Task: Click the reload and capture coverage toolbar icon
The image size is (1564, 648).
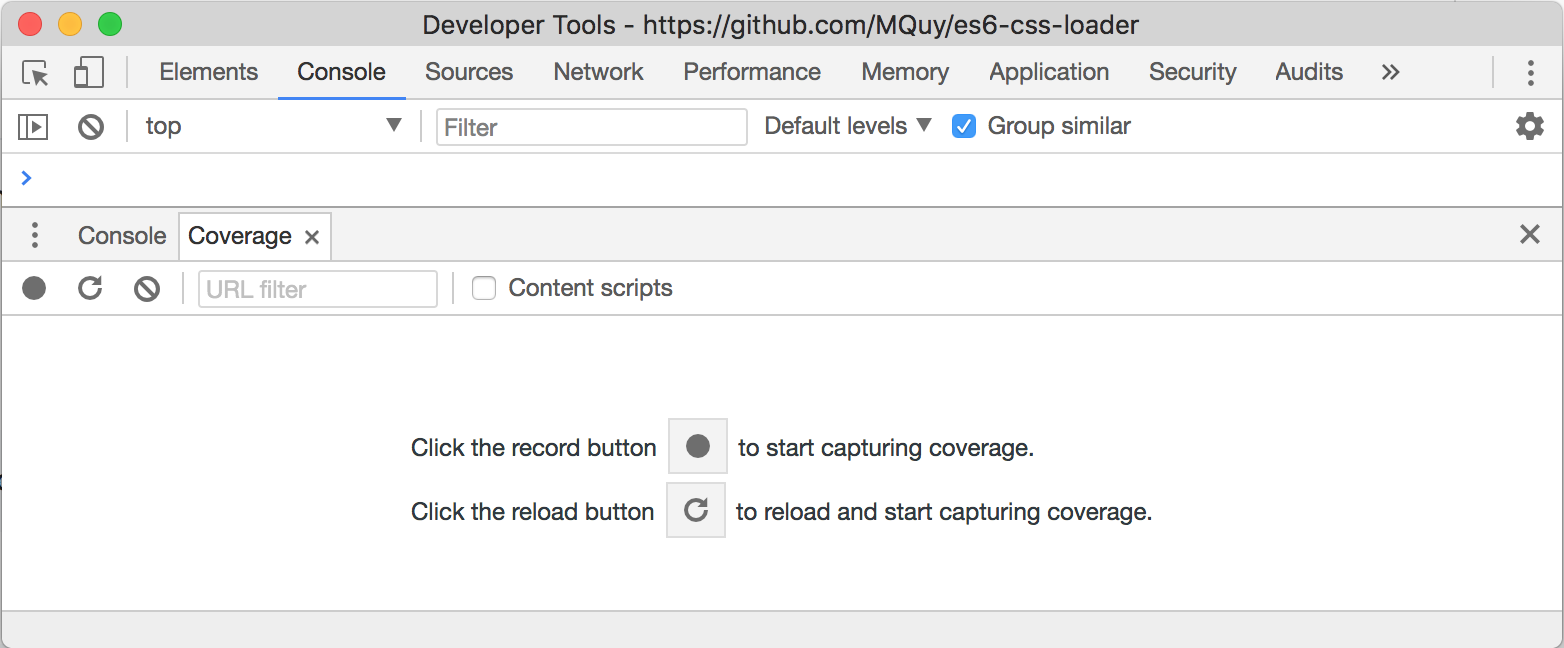Action: [90, 289]
